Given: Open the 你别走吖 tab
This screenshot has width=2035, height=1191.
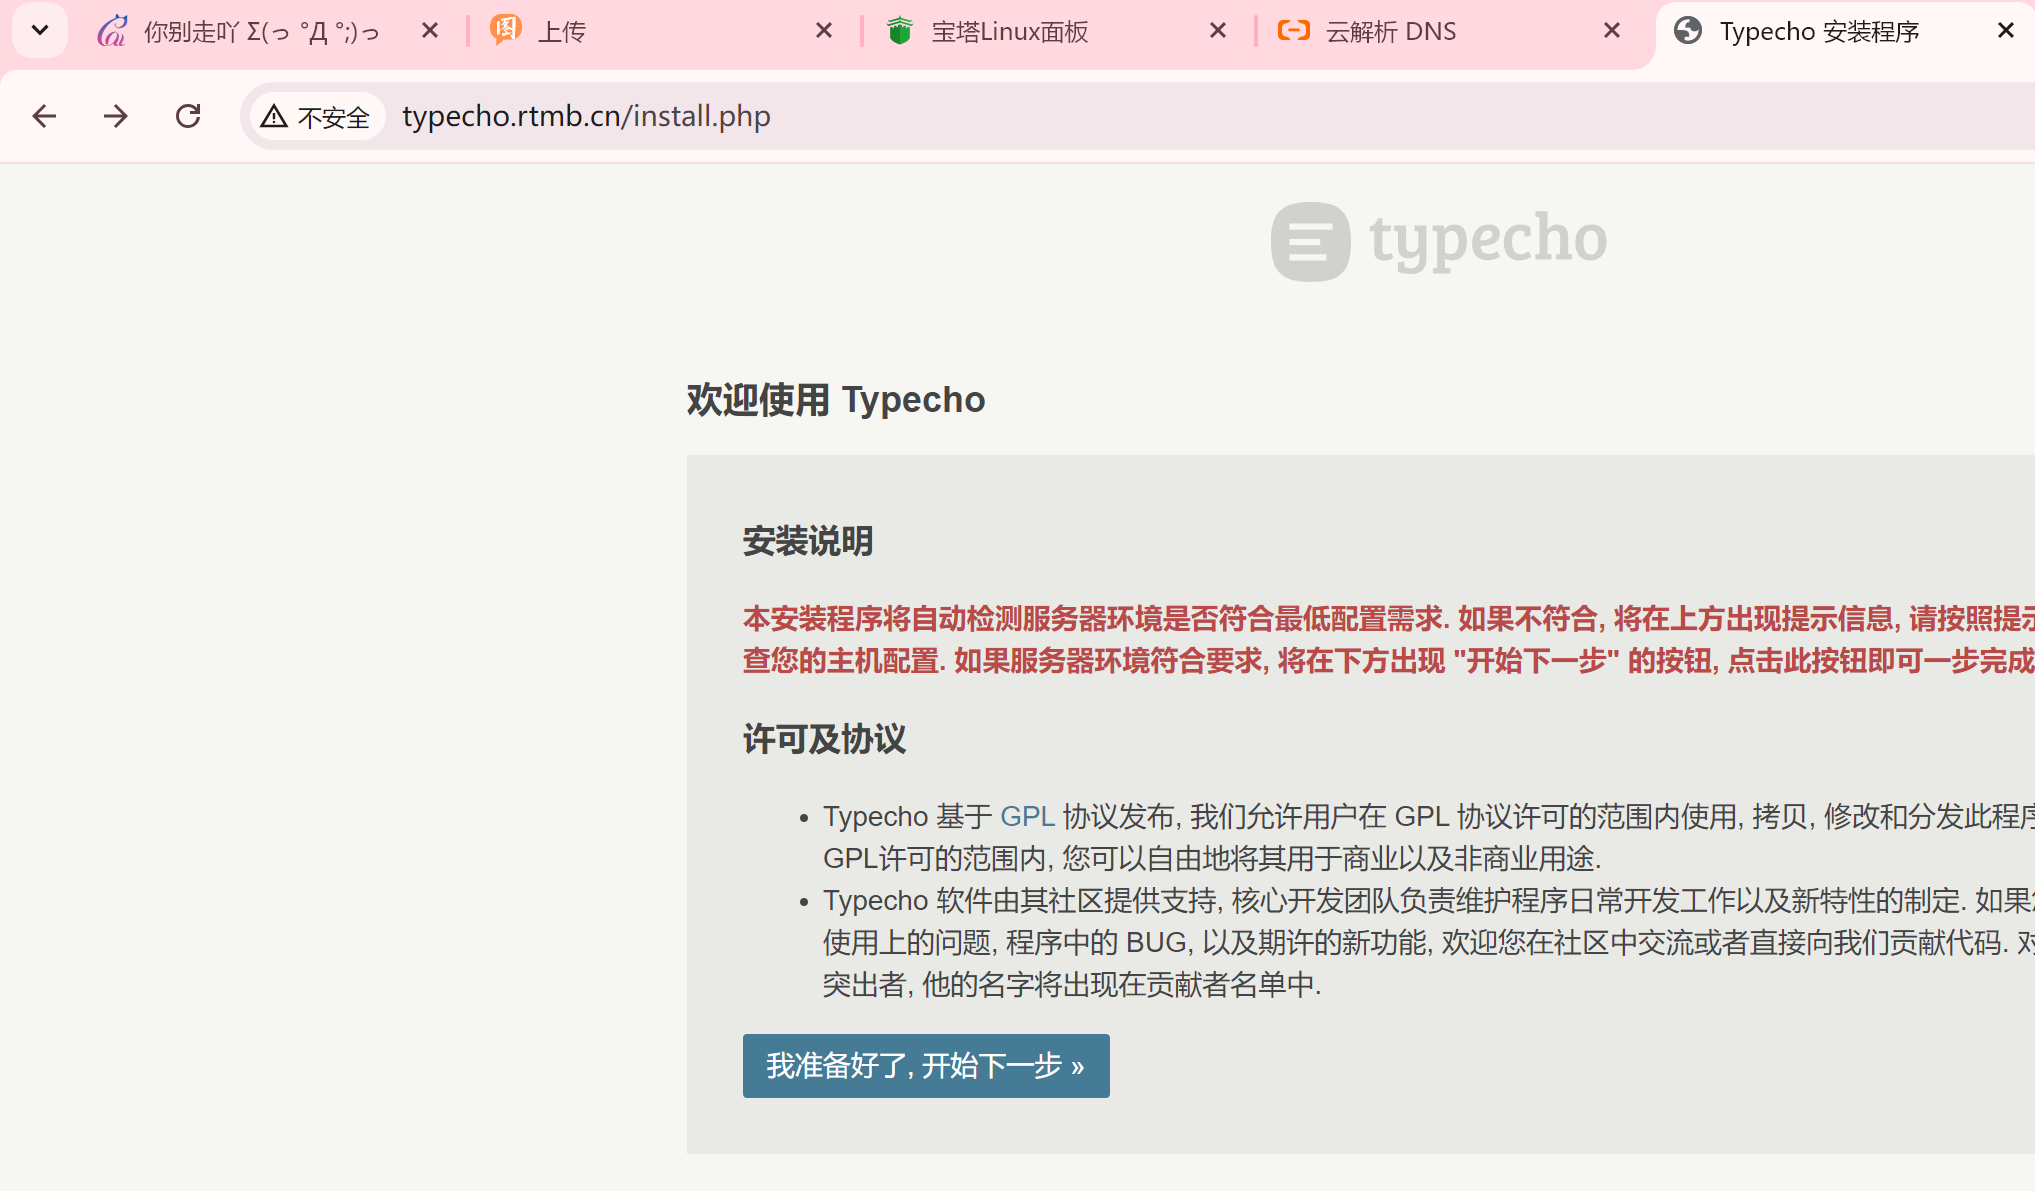Looking at the screenshot, I should click(x=260, y=32).
